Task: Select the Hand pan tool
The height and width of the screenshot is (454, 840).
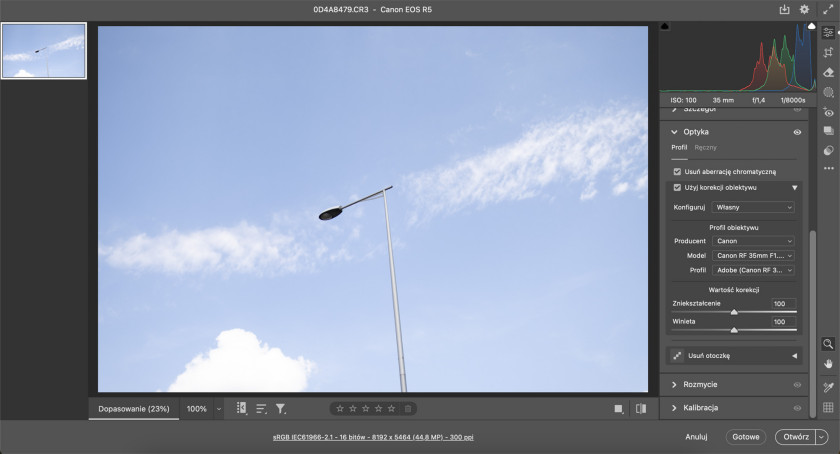Action: coord(828,364)
